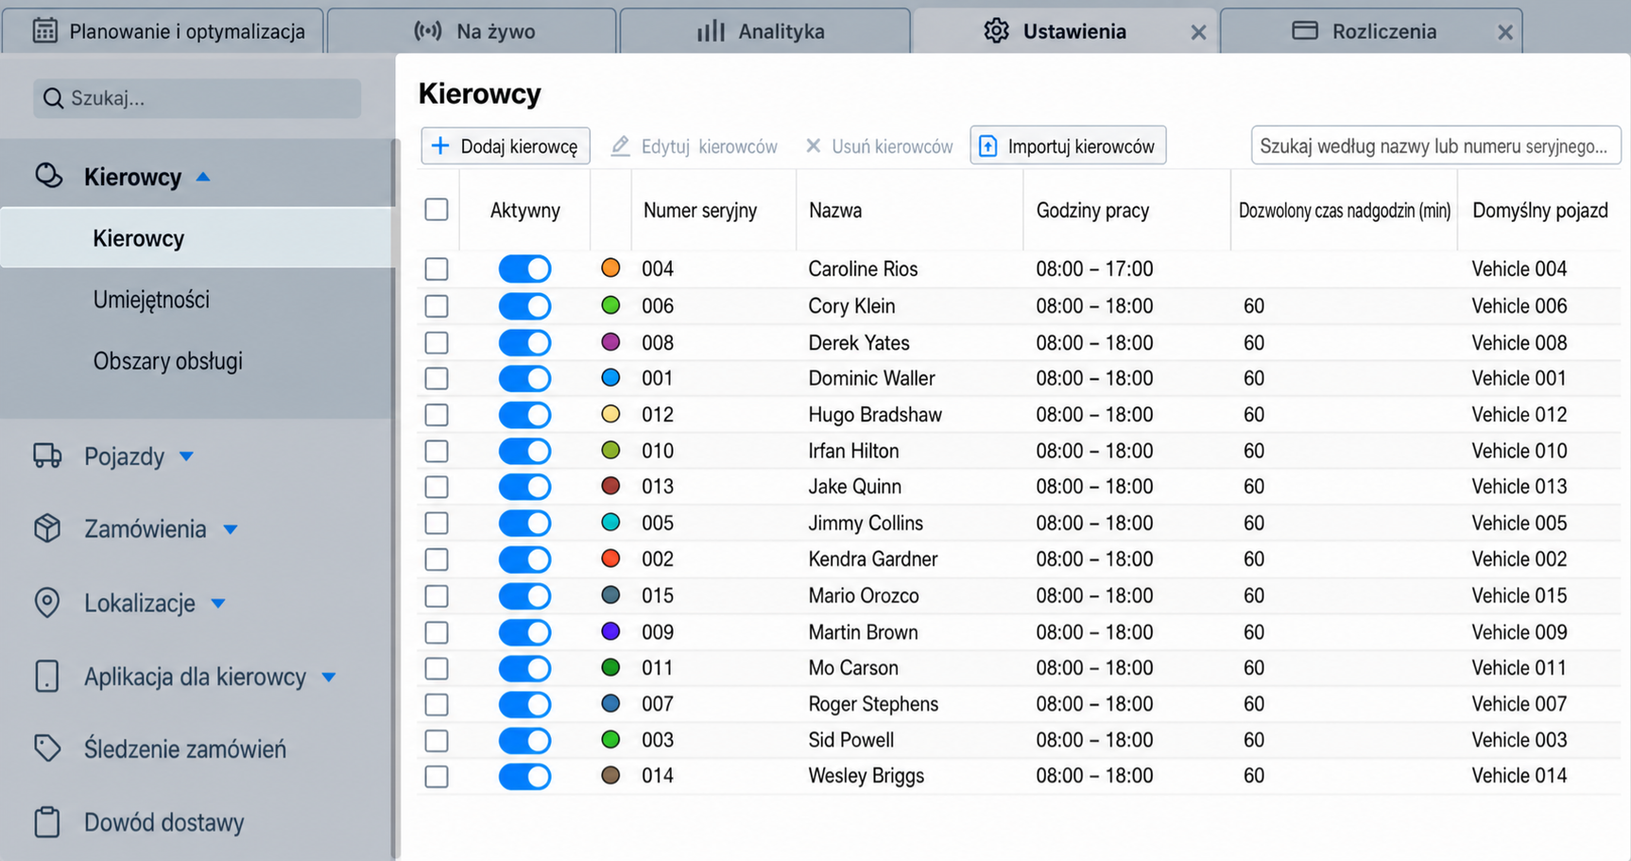Screen dimensions: 1631x861
Task: Click Vehicle 015 cell
Action: pyautogui.click(x=1519, y=595)
